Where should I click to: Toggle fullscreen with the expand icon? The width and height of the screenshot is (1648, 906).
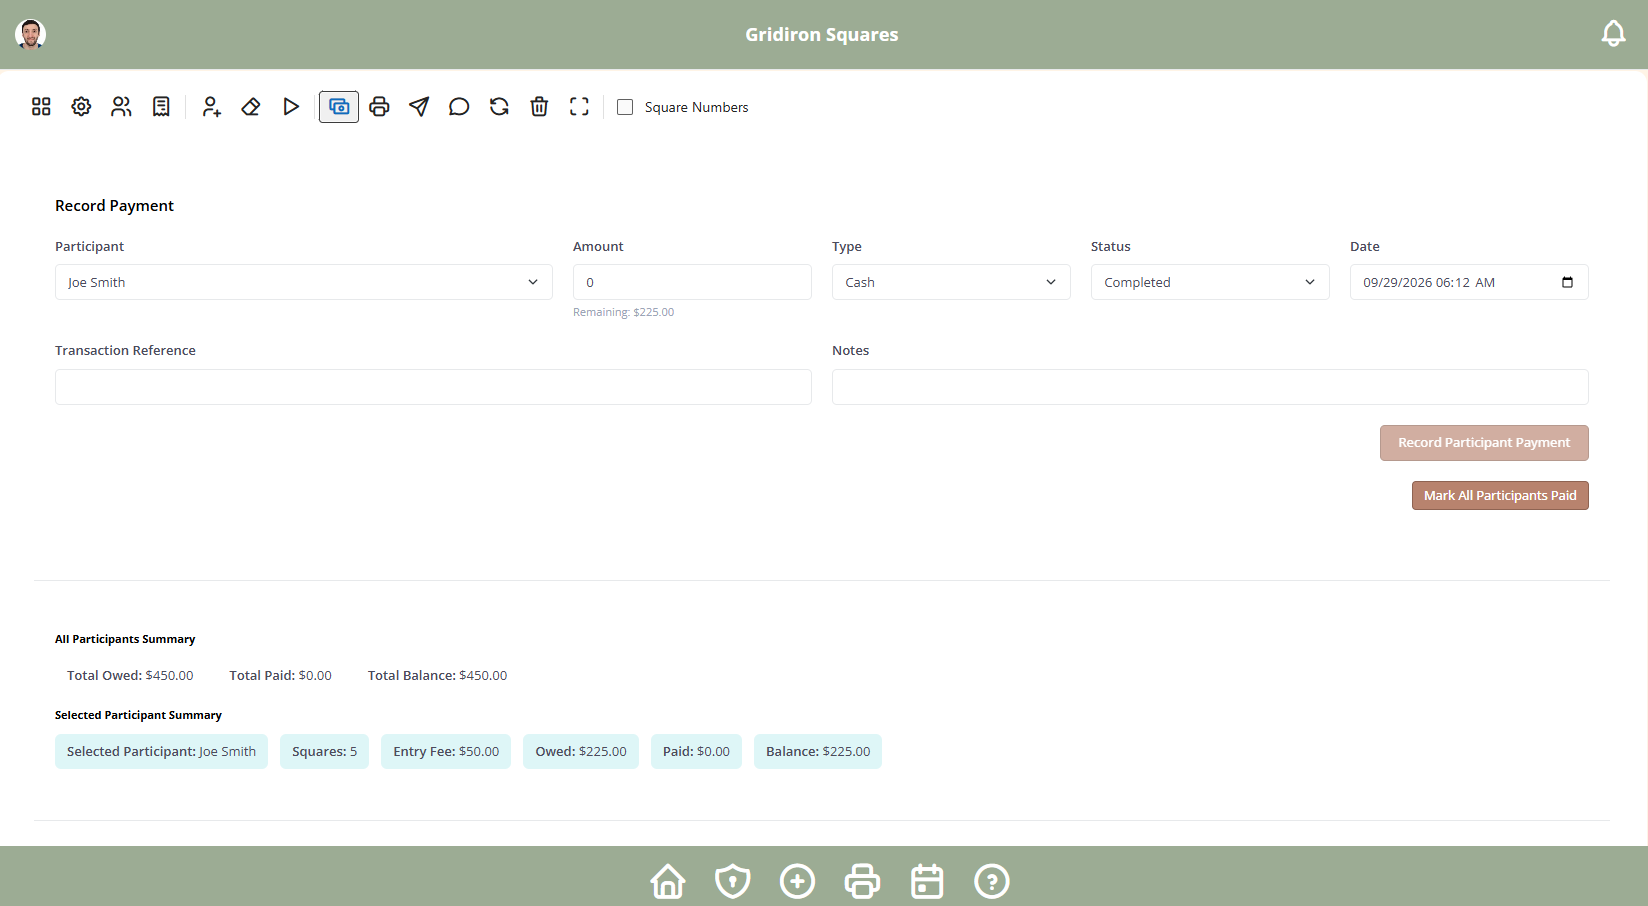click(579, 107)
